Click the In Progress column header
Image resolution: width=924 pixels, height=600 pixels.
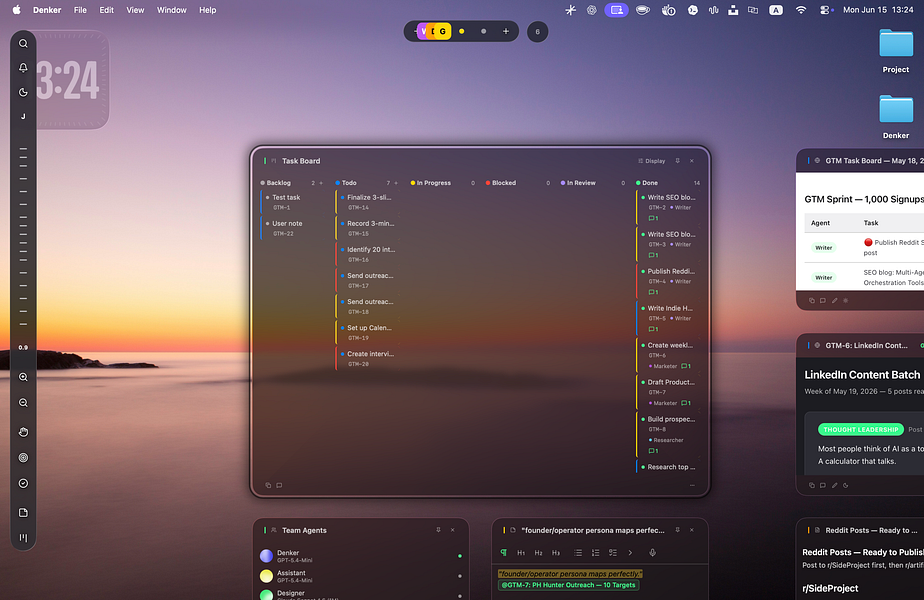pos(433,183)
